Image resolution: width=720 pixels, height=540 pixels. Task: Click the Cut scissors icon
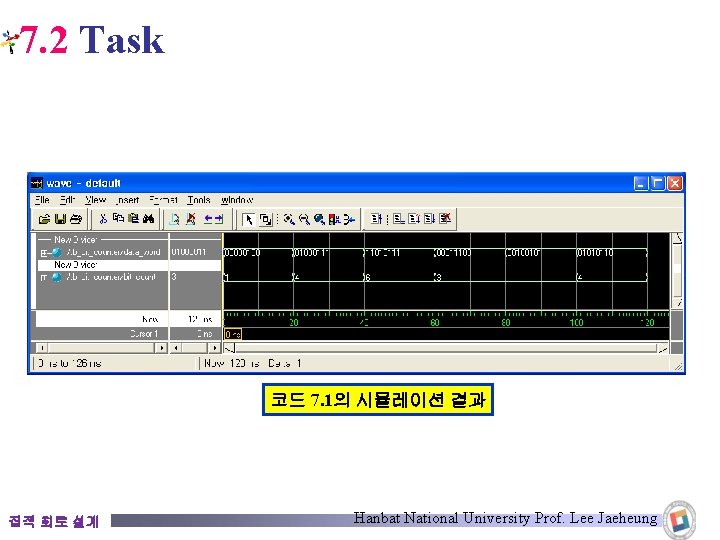tap(103, 219)
